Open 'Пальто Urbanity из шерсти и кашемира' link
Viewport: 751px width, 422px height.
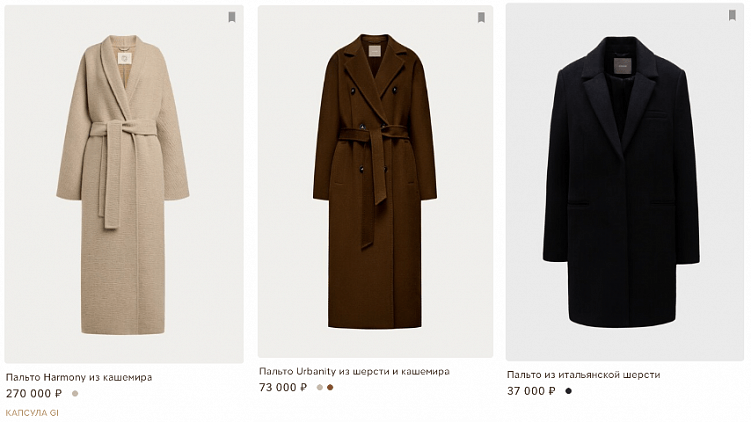[x=354, y=371]
